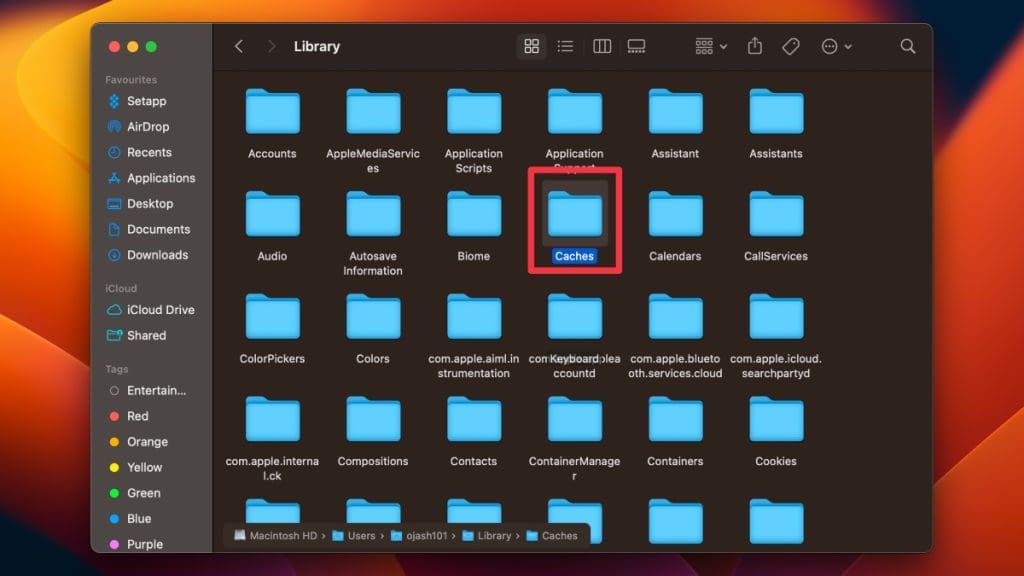Select the Biome folder
1024x576 pixels.
(473, 214)
